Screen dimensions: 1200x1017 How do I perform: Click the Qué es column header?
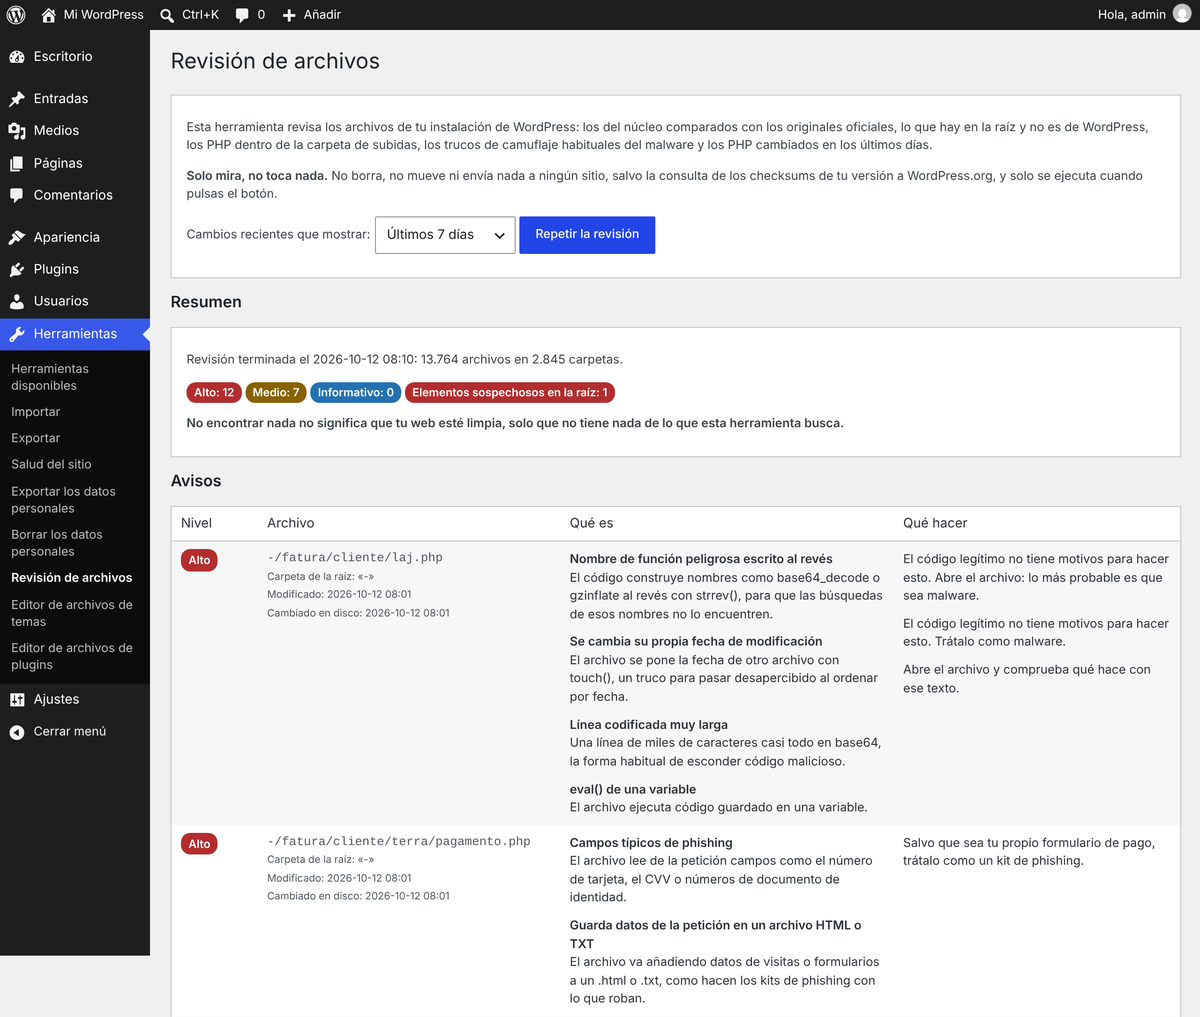point(592,523)
